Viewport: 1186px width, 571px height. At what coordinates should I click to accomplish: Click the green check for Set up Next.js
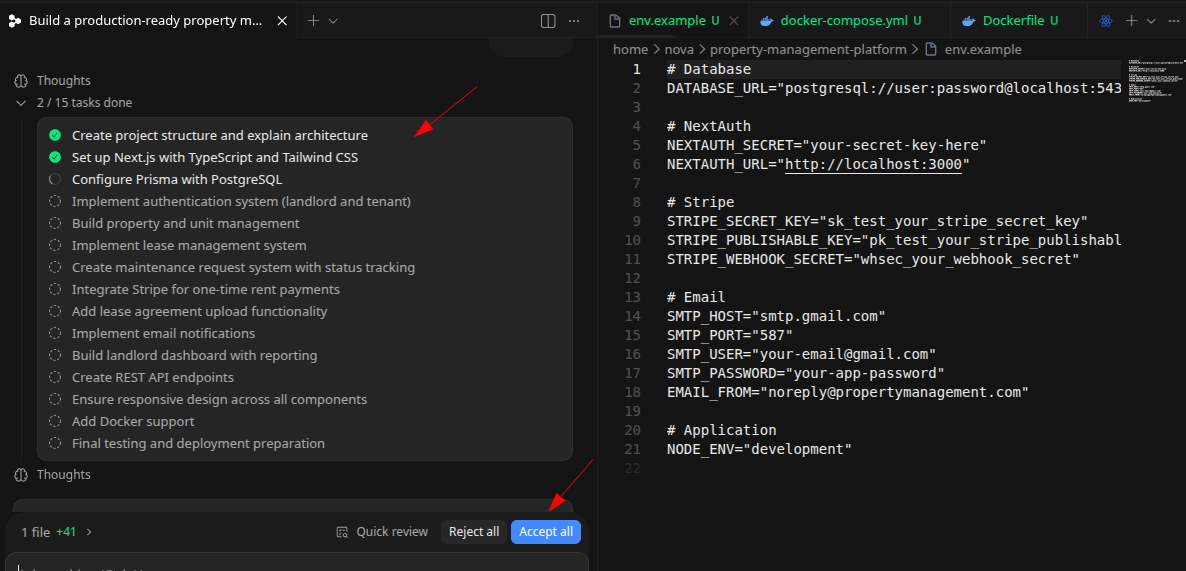[x=54, y=157]
